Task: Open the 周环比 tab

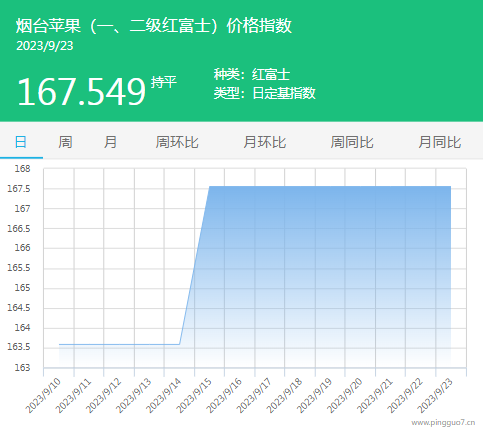Action: [177, 142]
